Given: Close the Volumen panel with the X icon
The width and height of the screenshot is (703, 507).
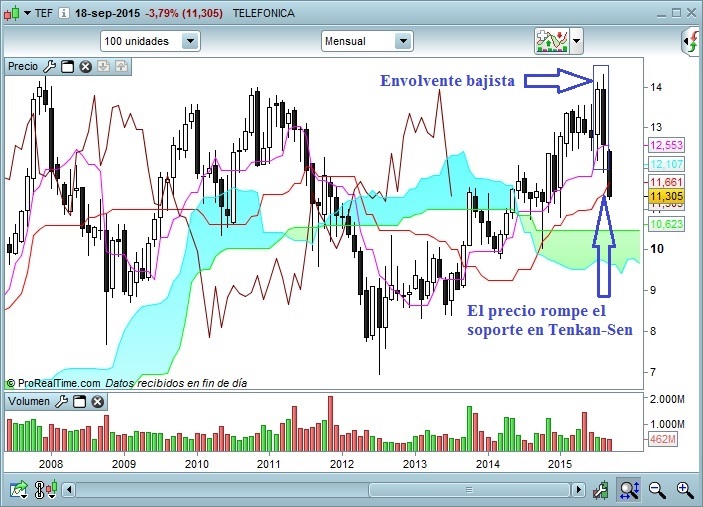Looking at the screenshot, I should [98, 401].
